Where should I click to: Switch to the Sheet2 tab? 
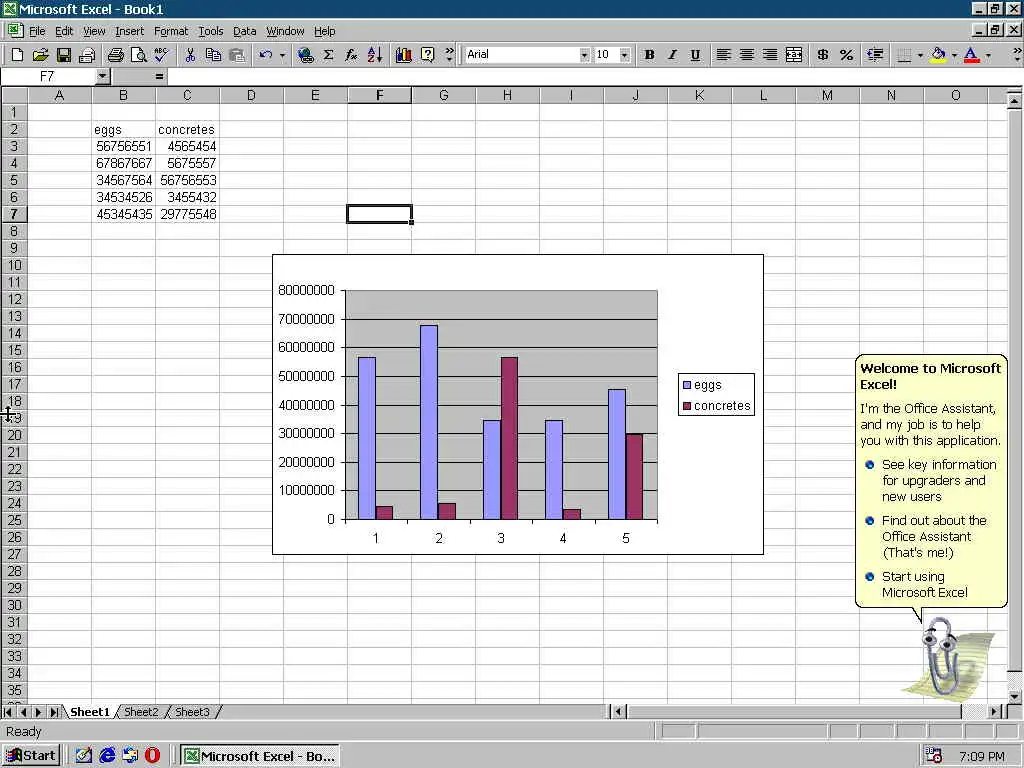click(141, 712)
